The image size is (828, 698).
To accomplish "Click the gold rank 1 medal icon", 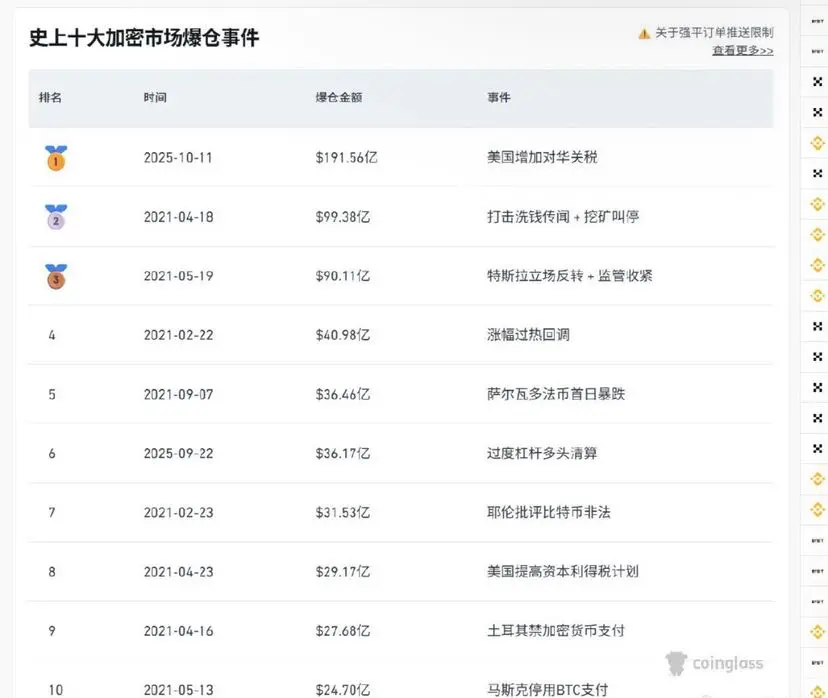I will (56, 158).
